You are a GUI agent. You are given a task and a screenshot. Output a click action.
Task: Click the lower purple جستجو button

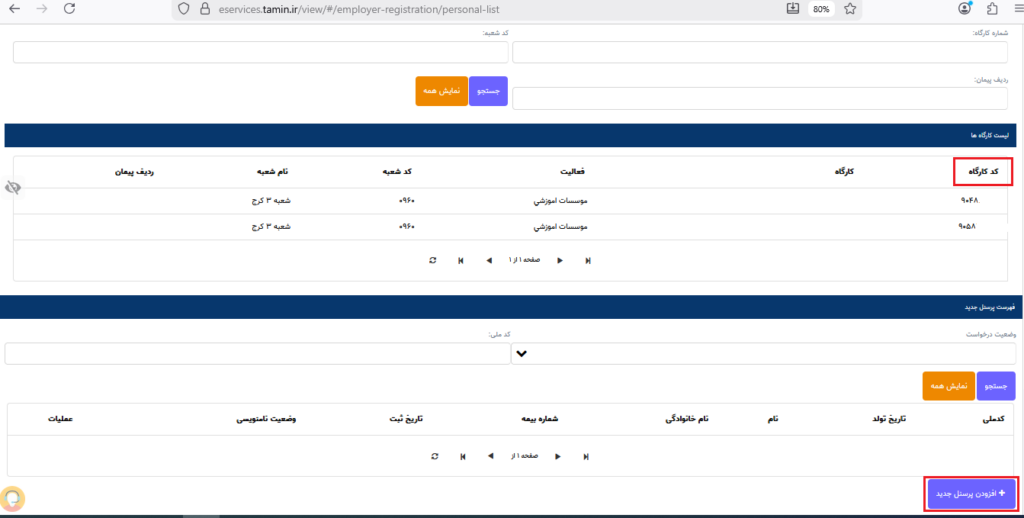pyautogui.click(x=995, y=386)
